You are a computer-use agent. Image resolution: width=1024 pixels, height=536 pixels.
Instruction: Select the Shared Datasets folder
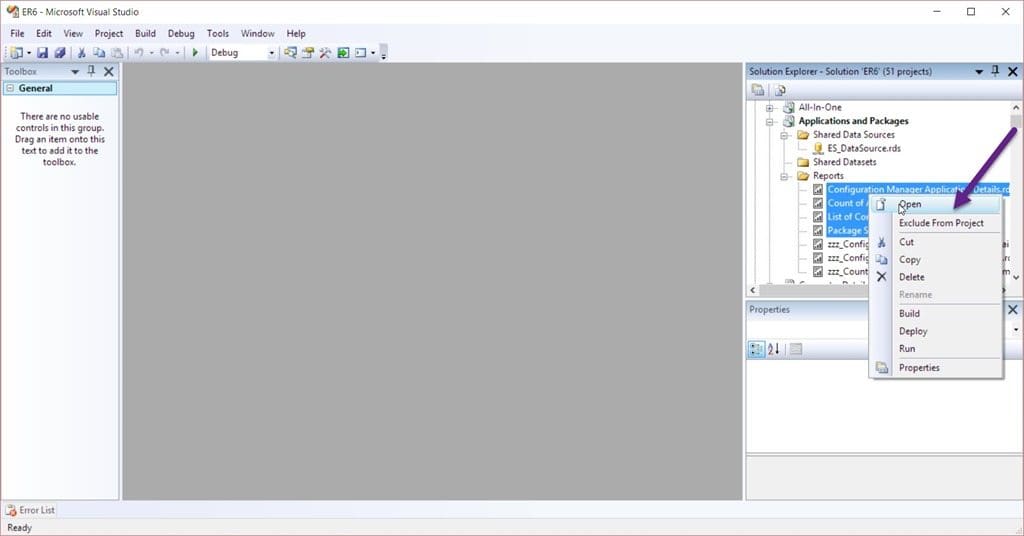[x=844, y=163]
